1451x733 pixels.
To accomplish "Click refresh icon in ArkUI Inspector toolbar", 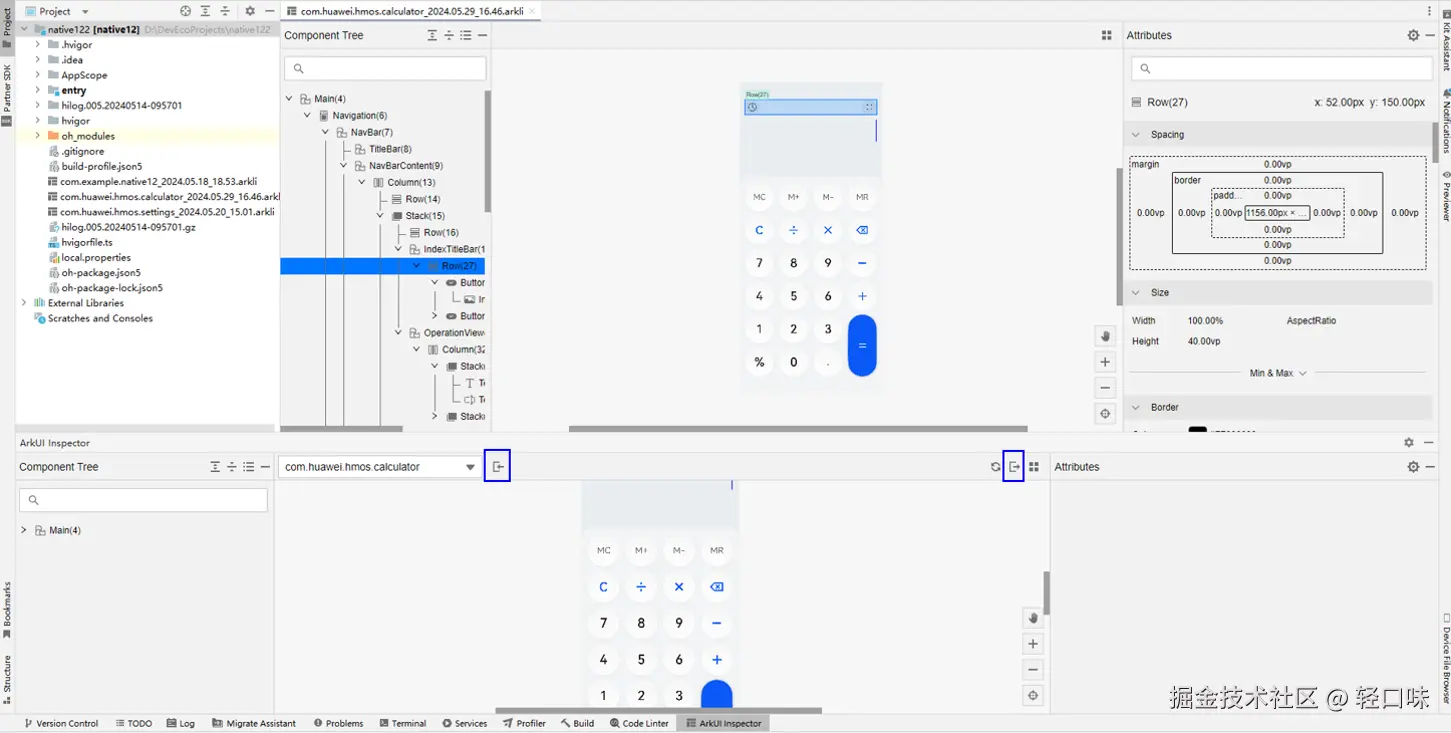I will pyautogui.click(x=995, y=467).
